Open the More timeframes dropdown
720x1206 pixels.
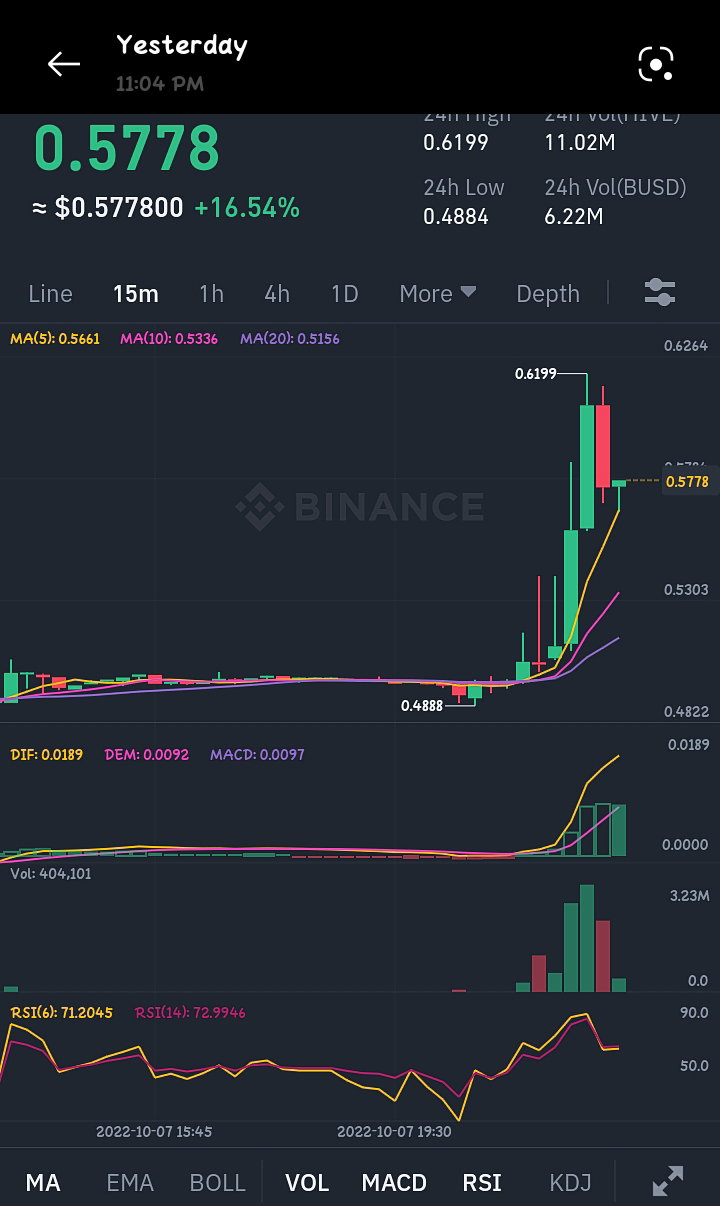pos(437,293)
